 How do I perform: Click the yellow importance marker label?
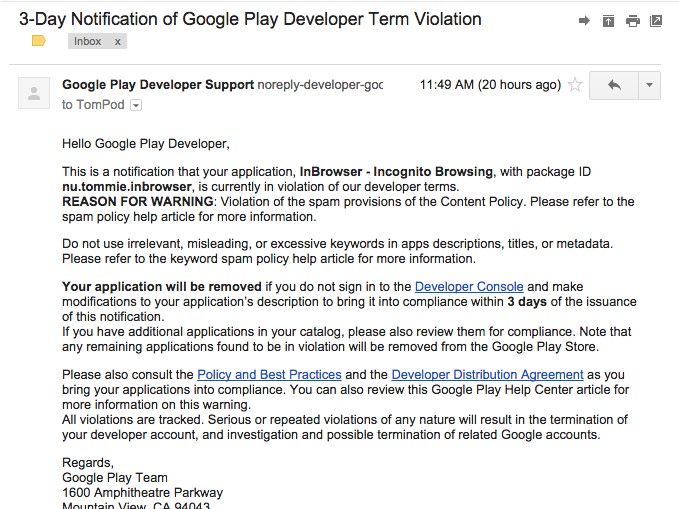click(x=39, y=41)
